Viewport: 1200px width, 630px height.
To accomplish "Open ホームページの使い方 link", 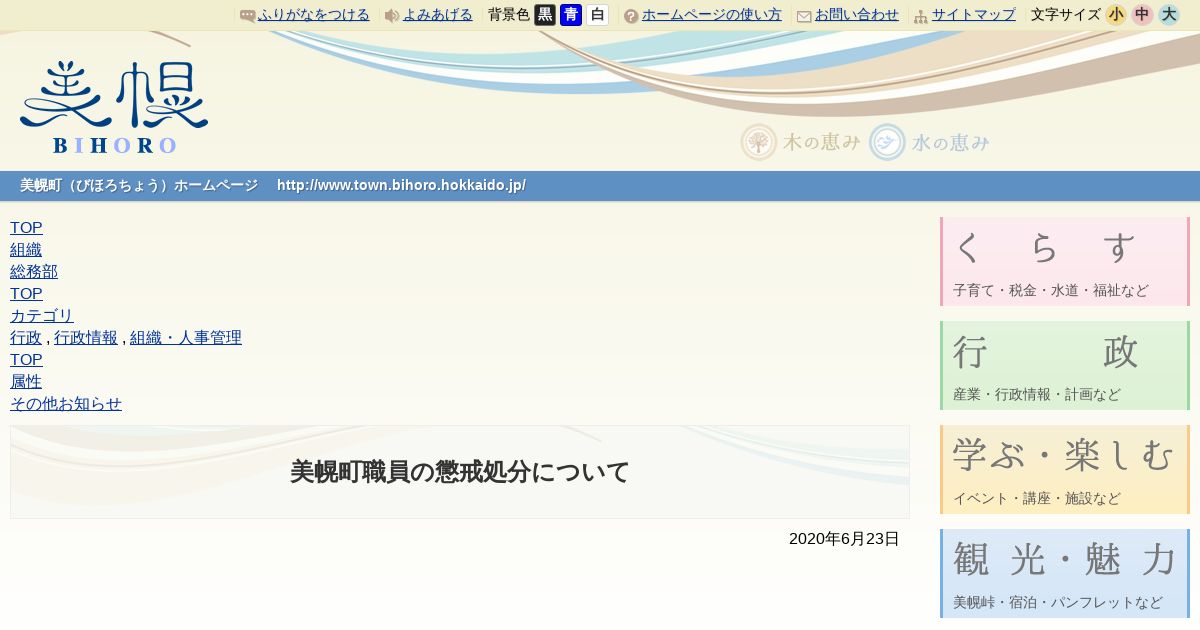I will [712, 15].
